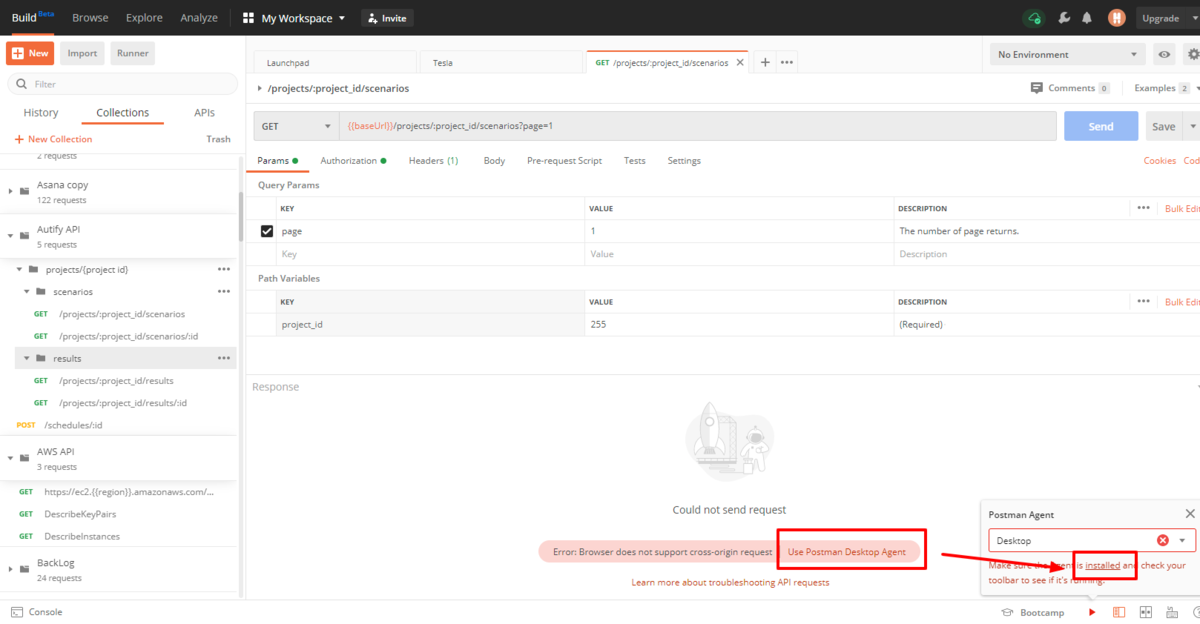Click the sync status cloud icon

1034,18
